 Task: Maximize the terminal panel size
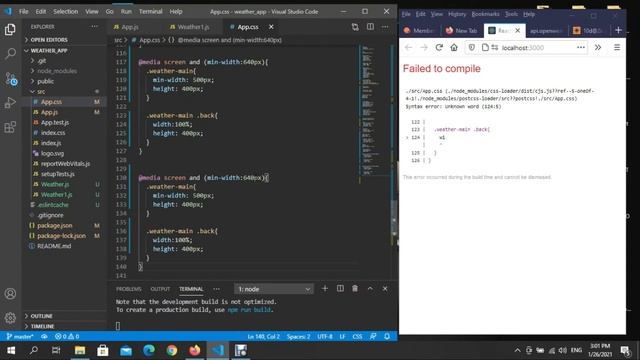(x=370, y=289)
